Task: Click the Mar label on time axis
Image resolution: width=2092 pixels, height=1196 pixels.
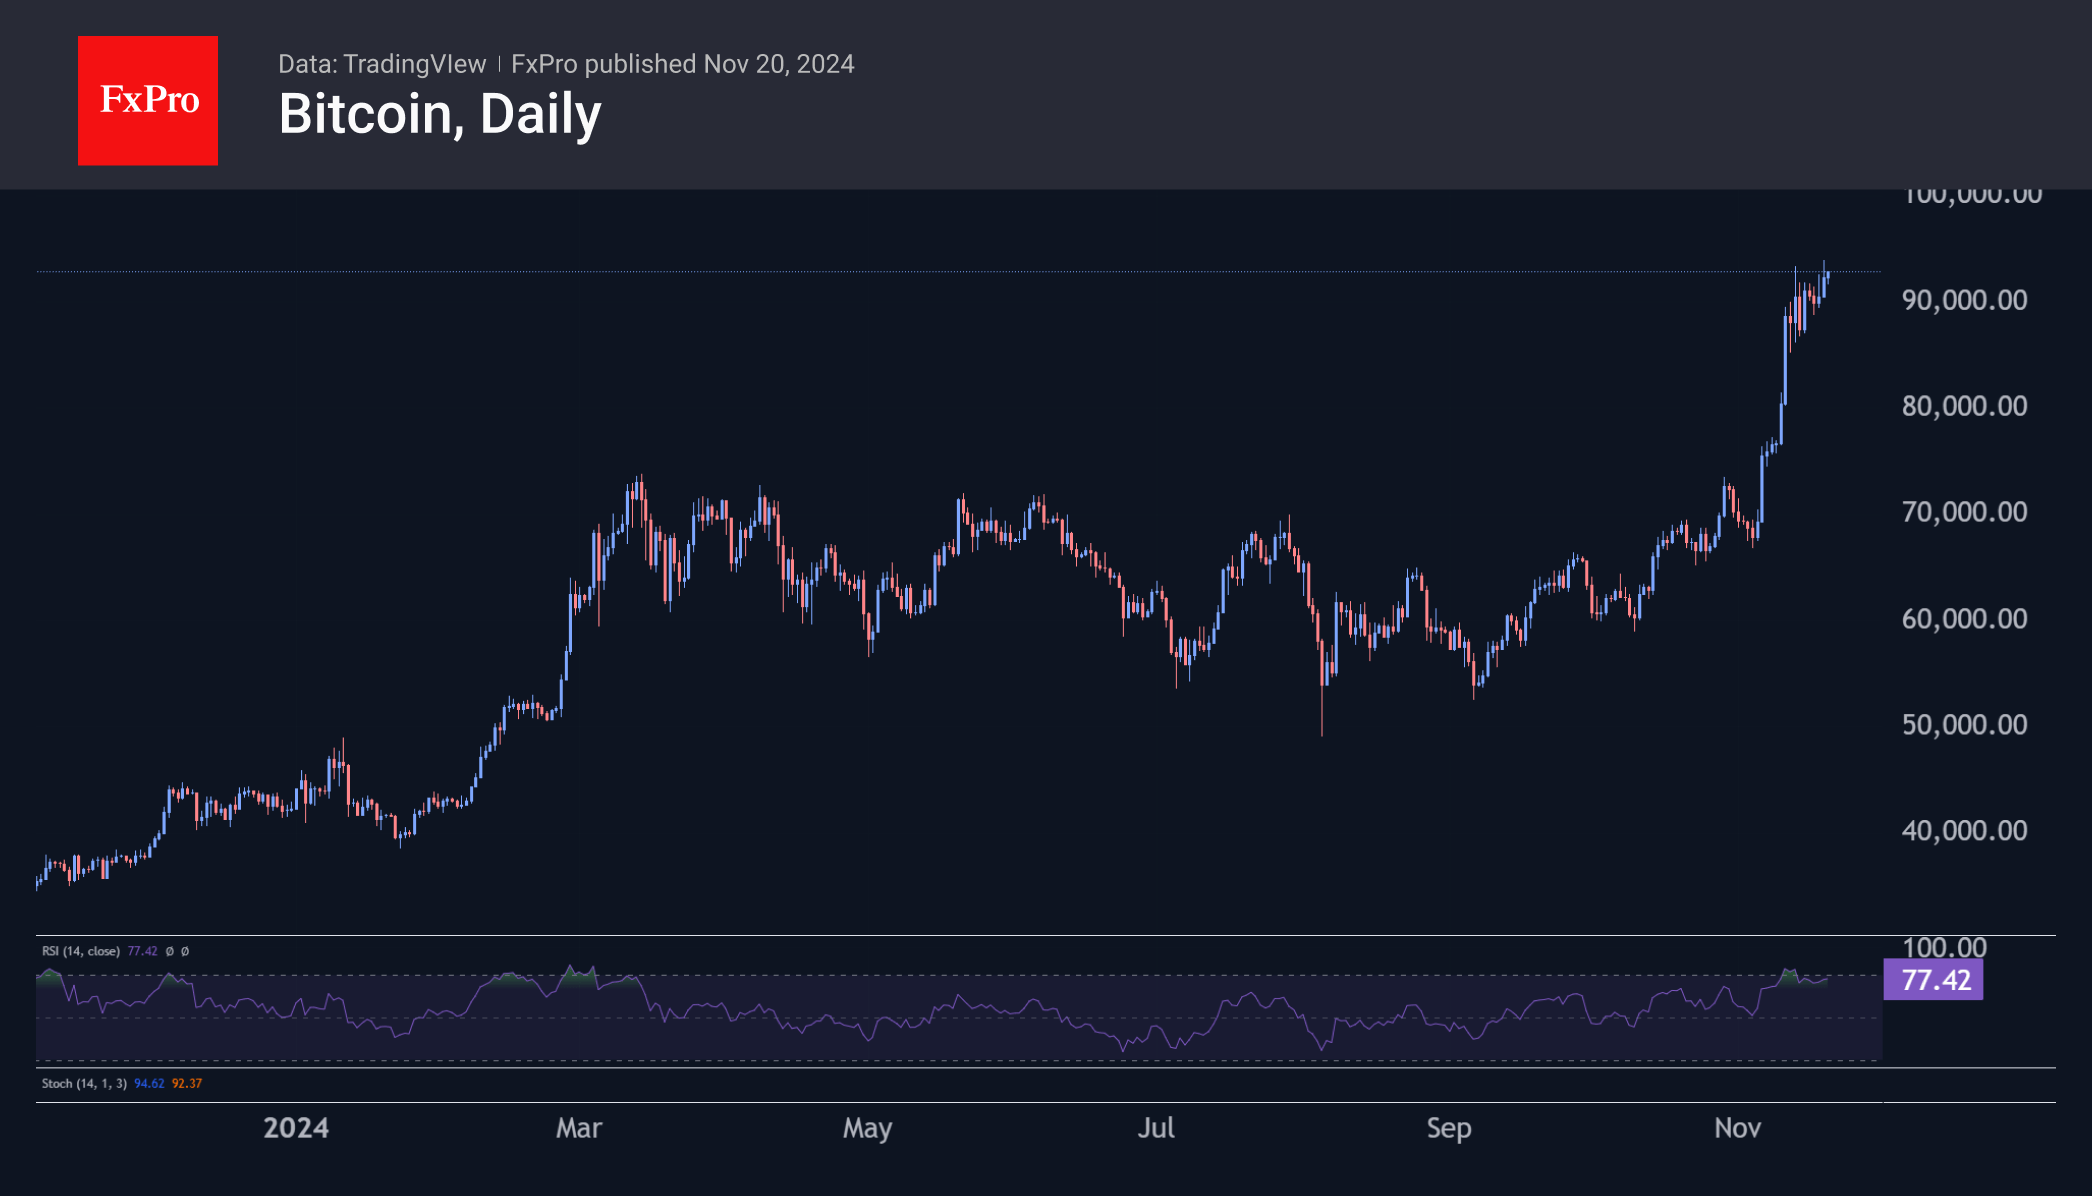Action: point(578,1128)
